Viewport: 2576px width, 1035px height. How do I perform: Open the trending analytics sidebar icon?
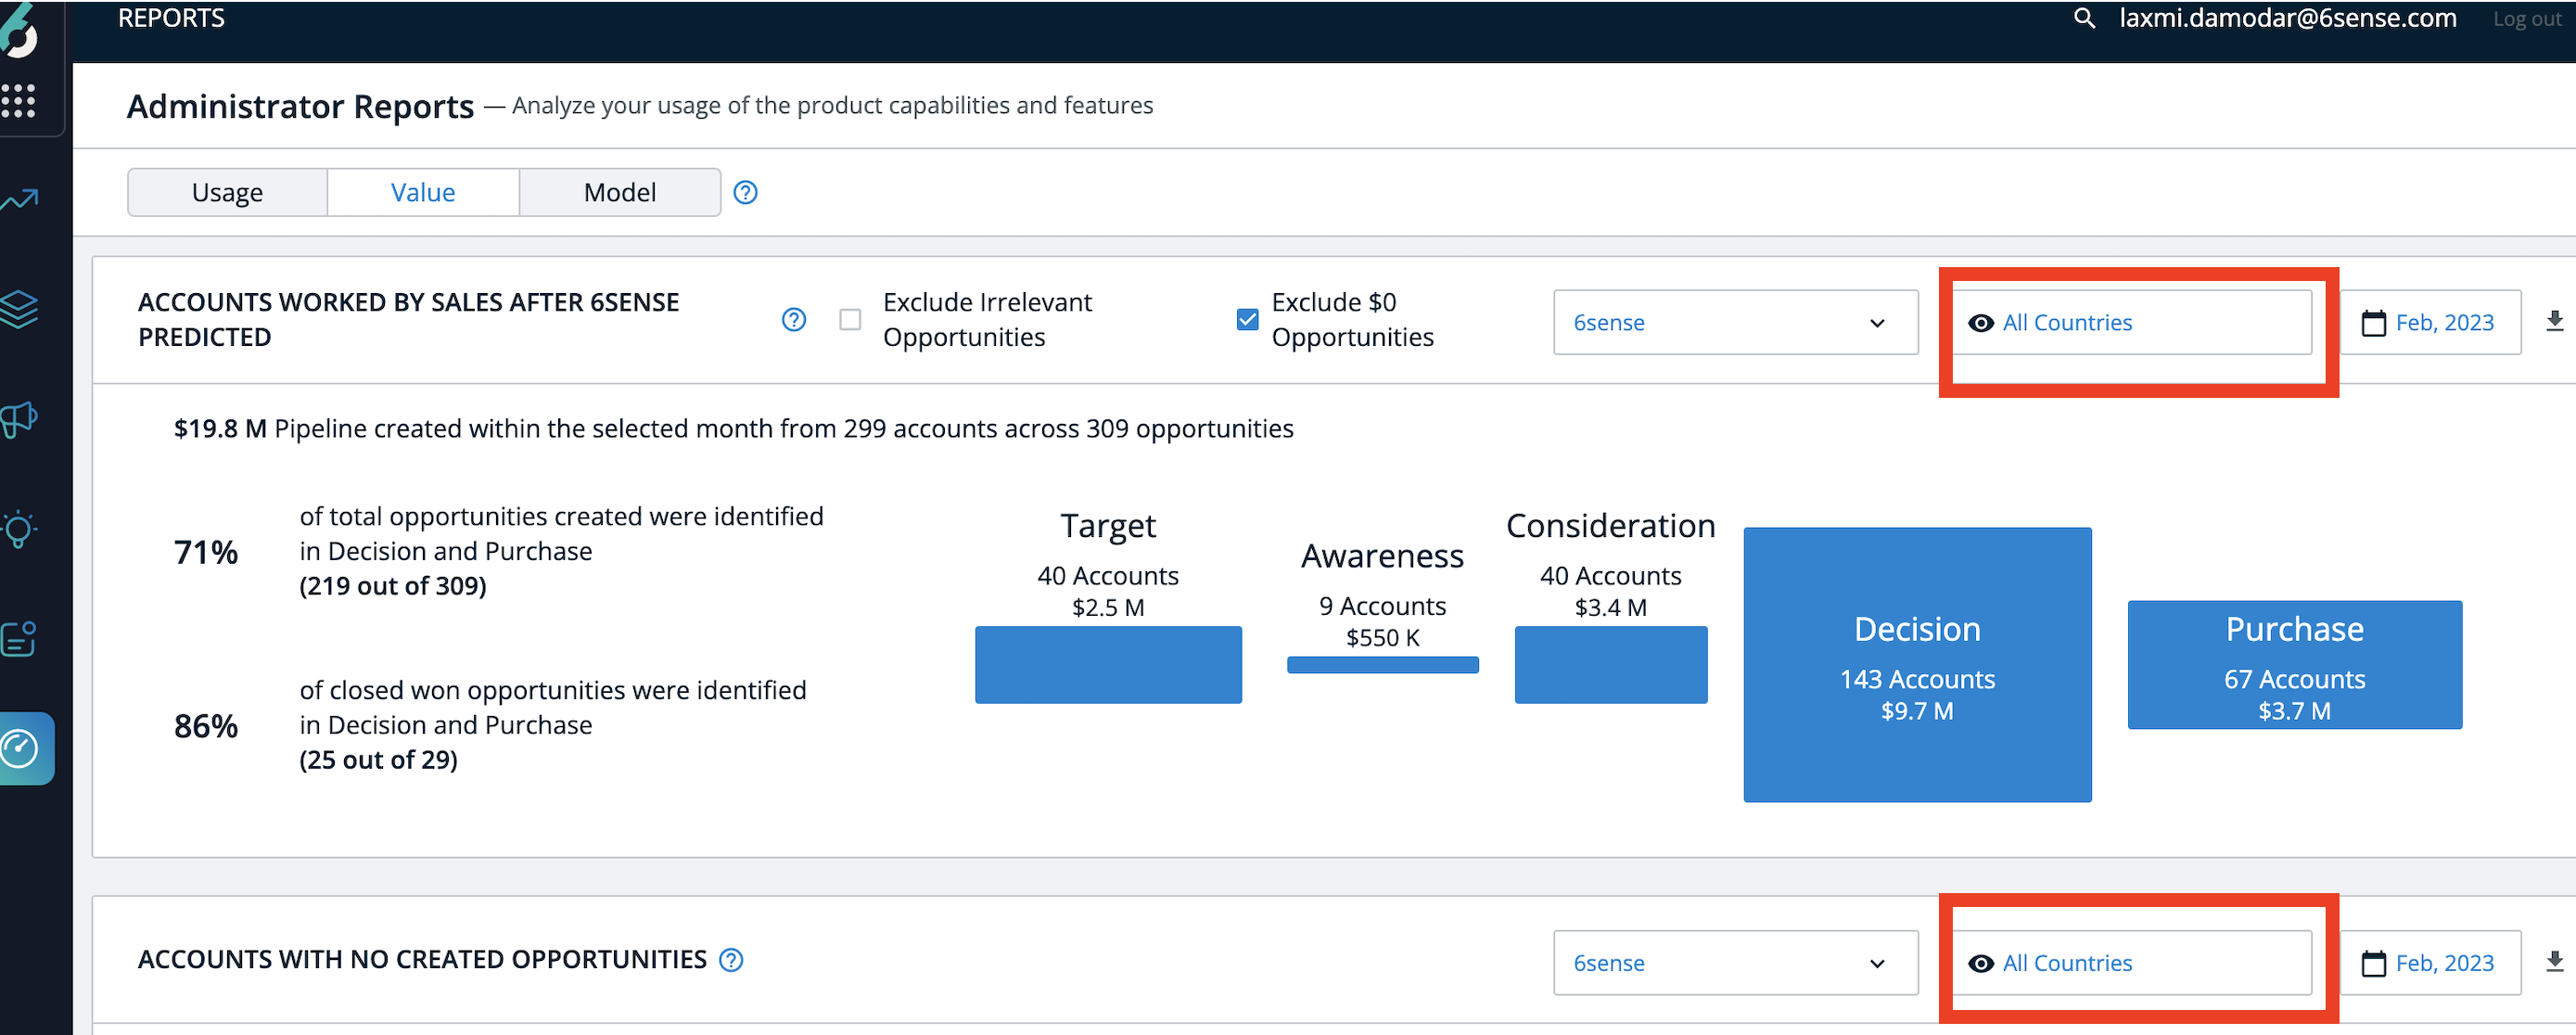[x=19, y=200]
